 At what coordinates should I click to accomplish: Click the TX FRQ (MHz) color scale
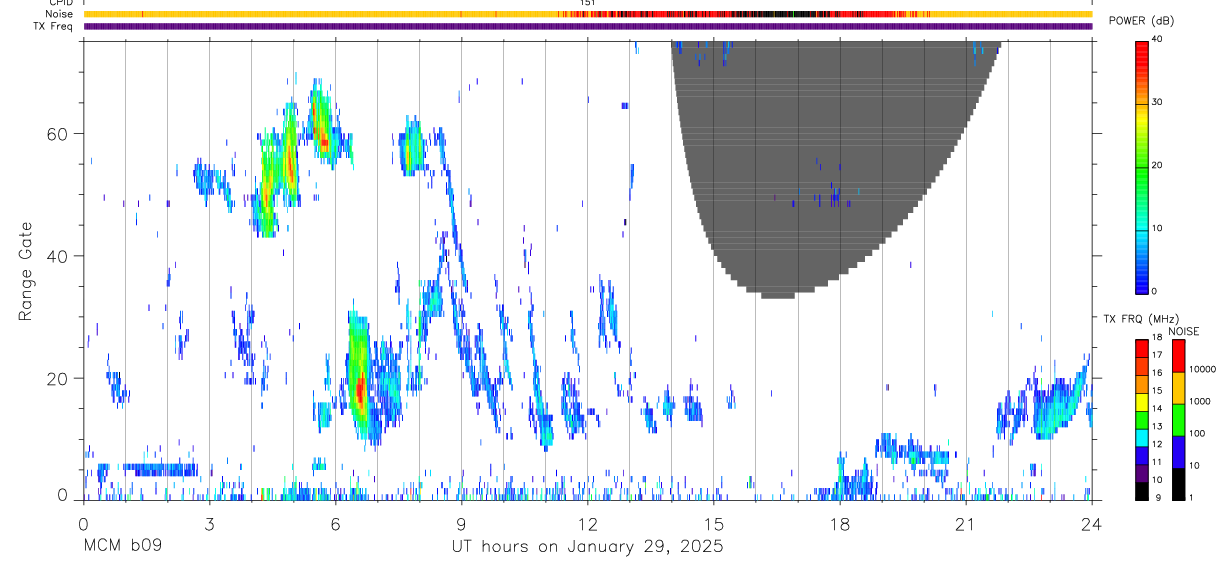1141,418
